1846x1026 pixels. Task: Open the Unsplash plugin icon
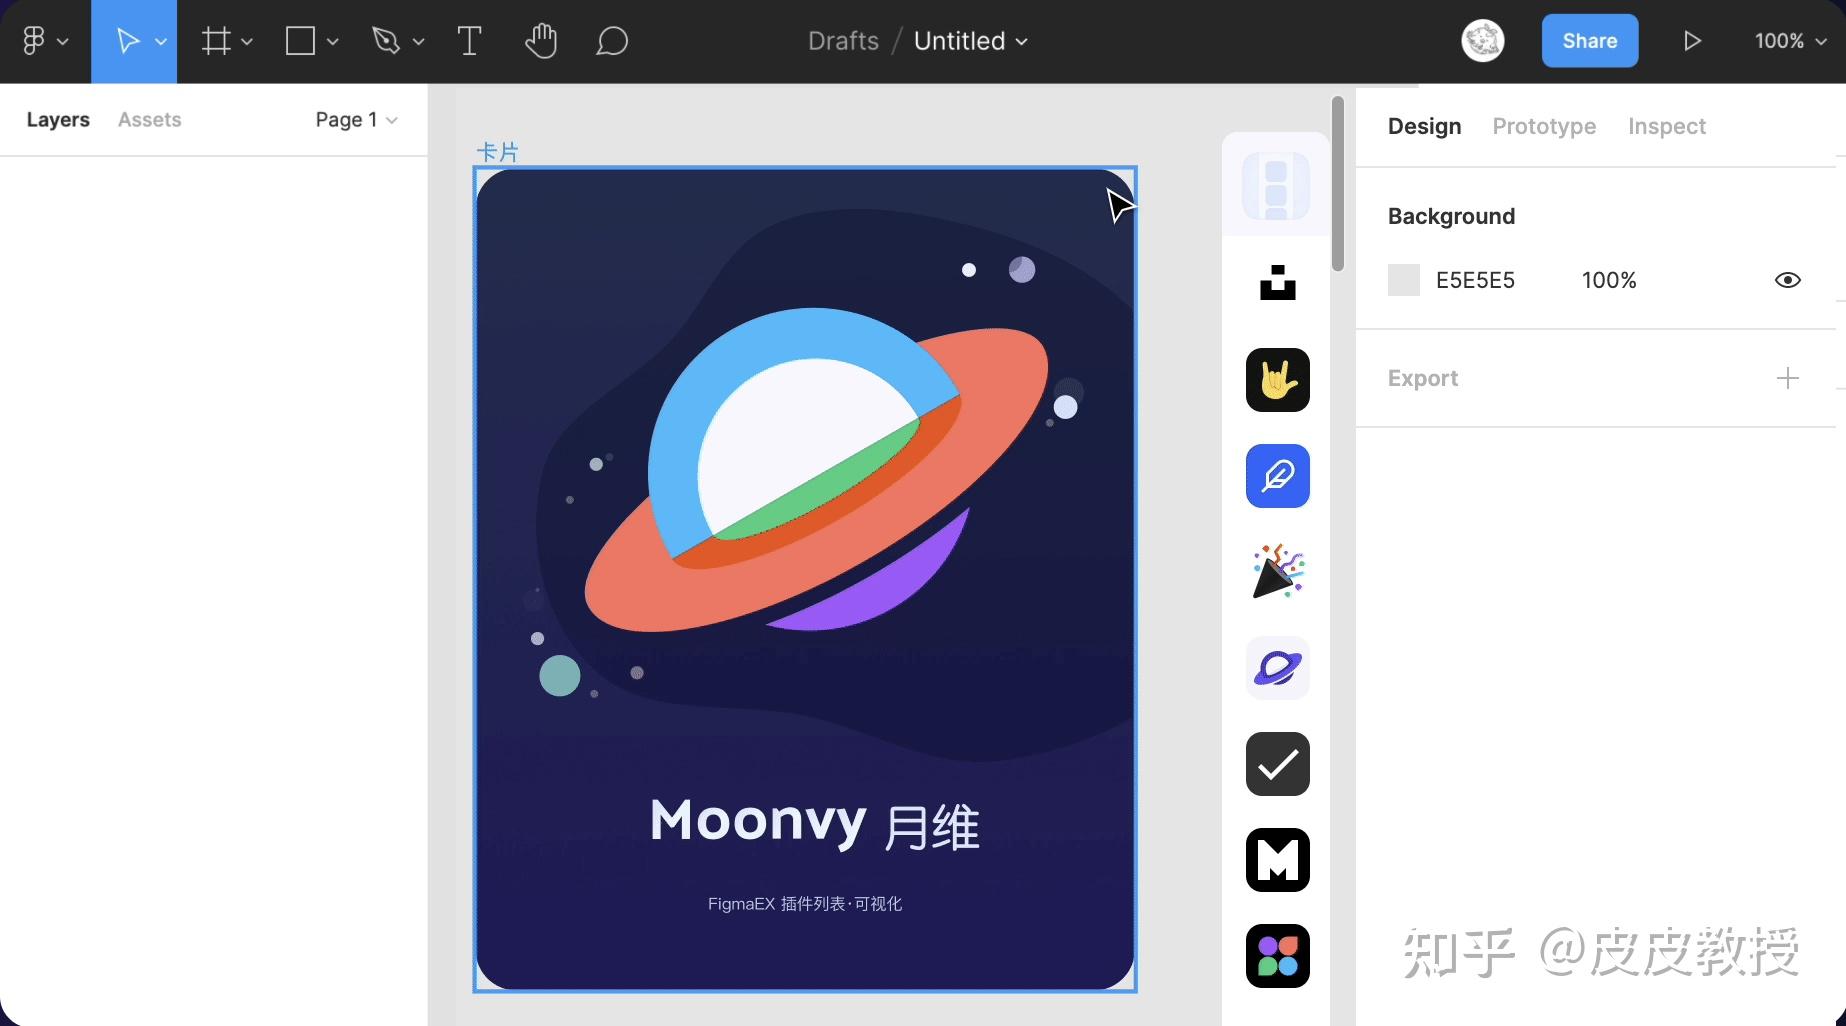click(1278, 283)
